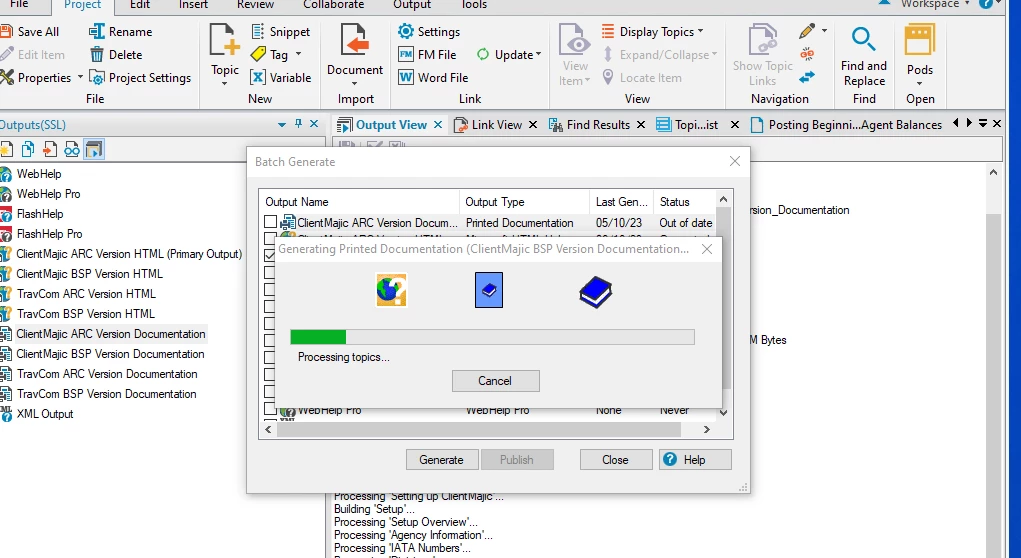The width and height of the screenshot is (1021, 558).
Task: Click the Duplicate Output icon in Outputs pod
Action: coord(28,150)
